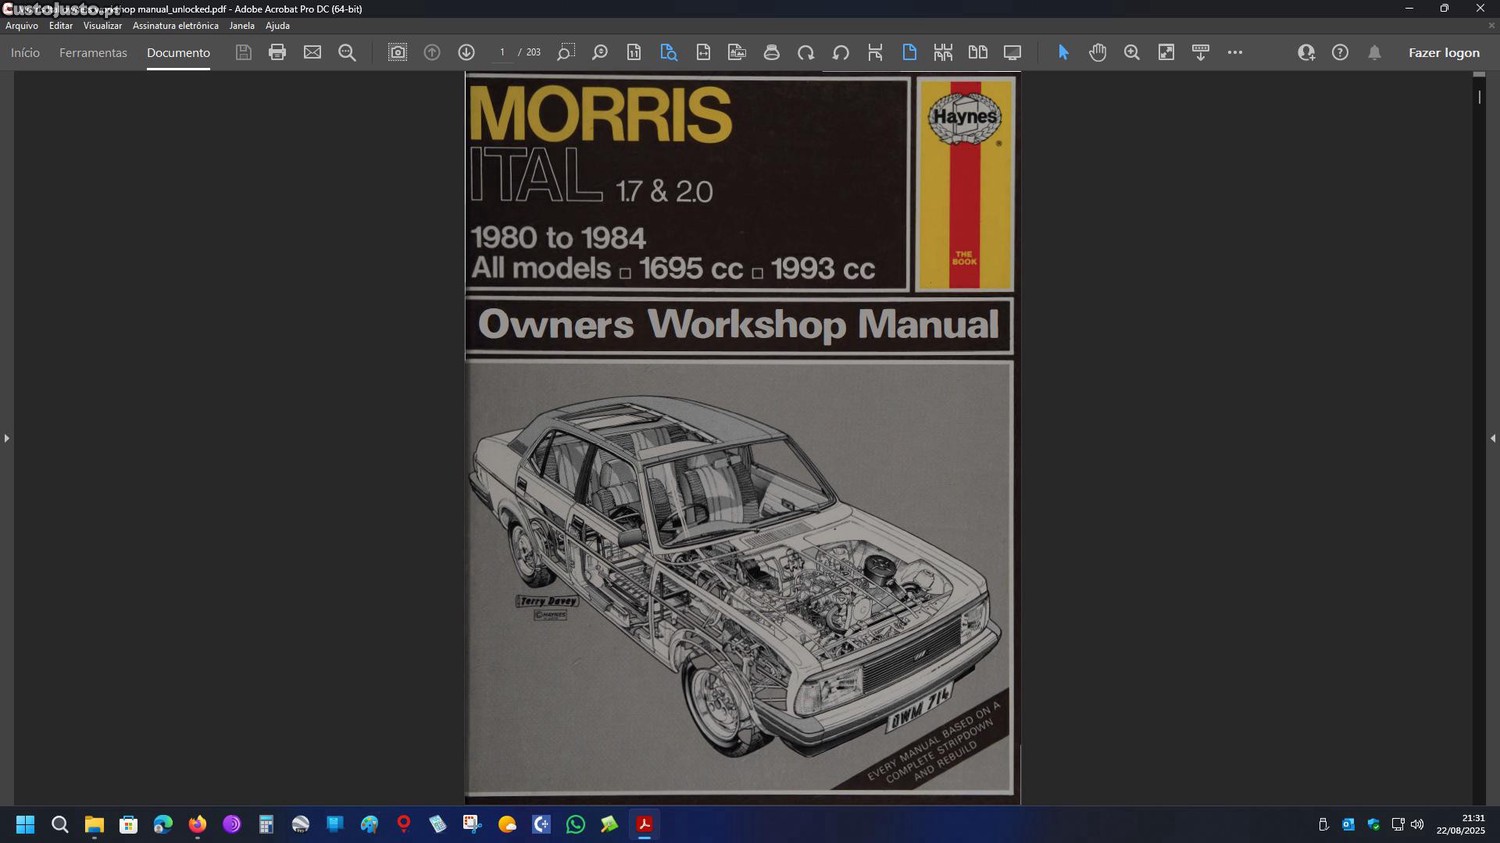Viewport: 1500px width, 843px height.
Task: Open WhatsApp from the taskbar
Action: point(575,824)
